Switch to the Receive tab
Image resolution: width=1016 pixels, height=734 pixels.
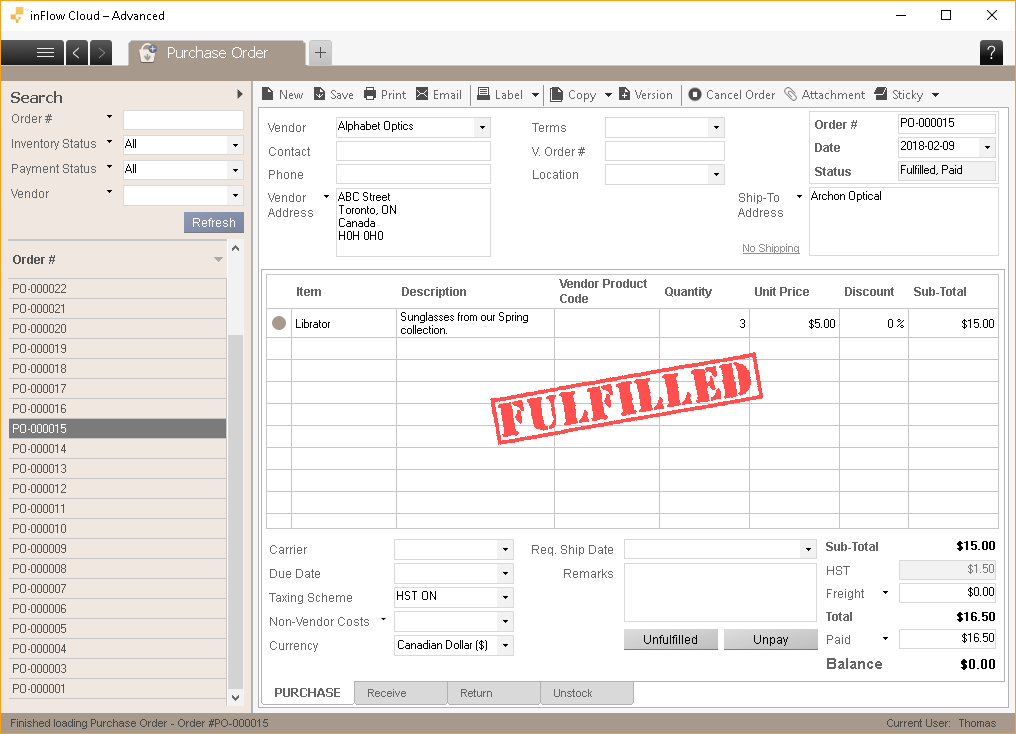(400, 692)
